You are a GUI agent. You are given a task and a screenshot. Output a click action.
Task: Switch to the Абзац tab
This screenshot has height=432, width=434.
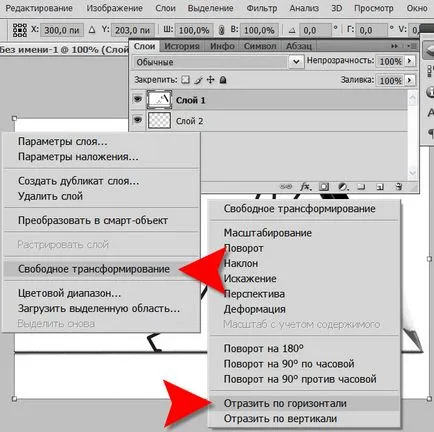pos(299,46)
